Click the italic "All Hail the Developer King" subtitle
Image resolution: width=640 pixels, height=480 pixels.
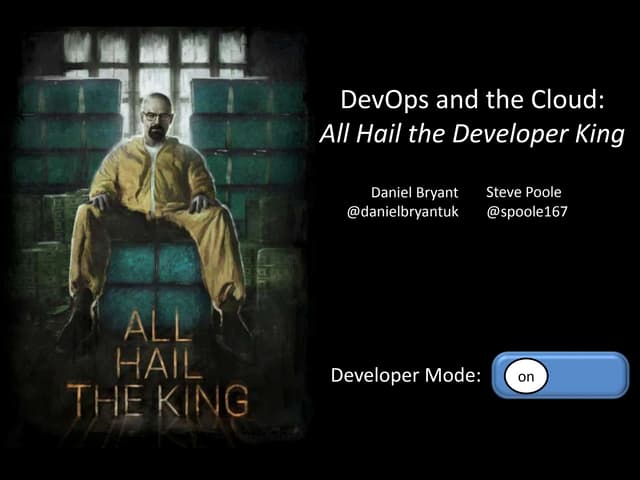click(x=470, y=135)
